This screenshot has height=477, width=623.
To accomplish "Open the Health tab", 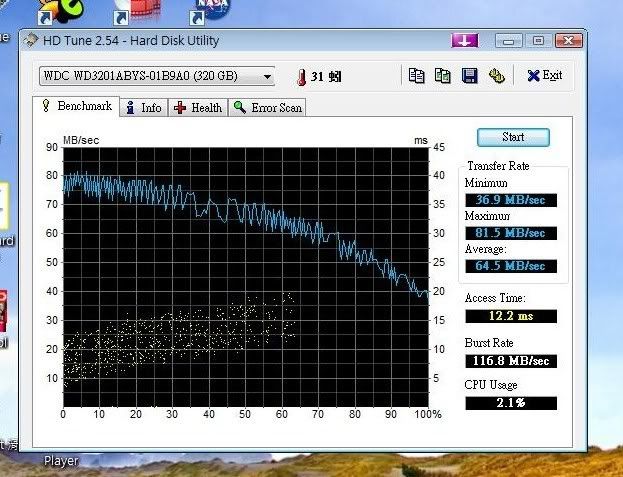I will pyautogui.click(x=198, y=108).
